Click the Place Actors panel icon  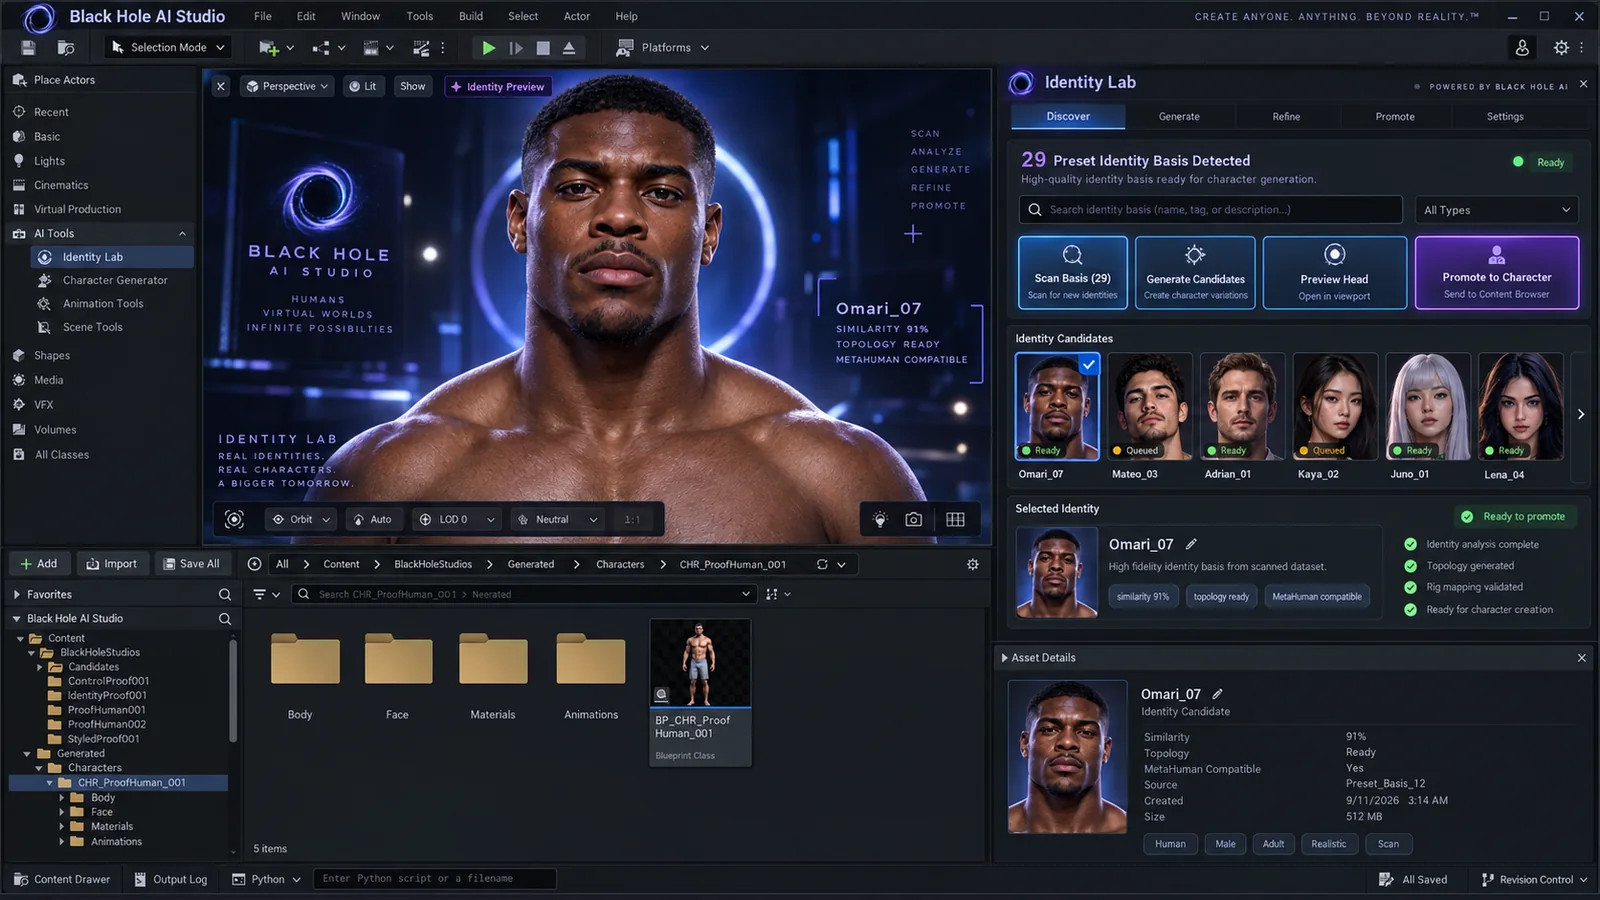point(19,80)
